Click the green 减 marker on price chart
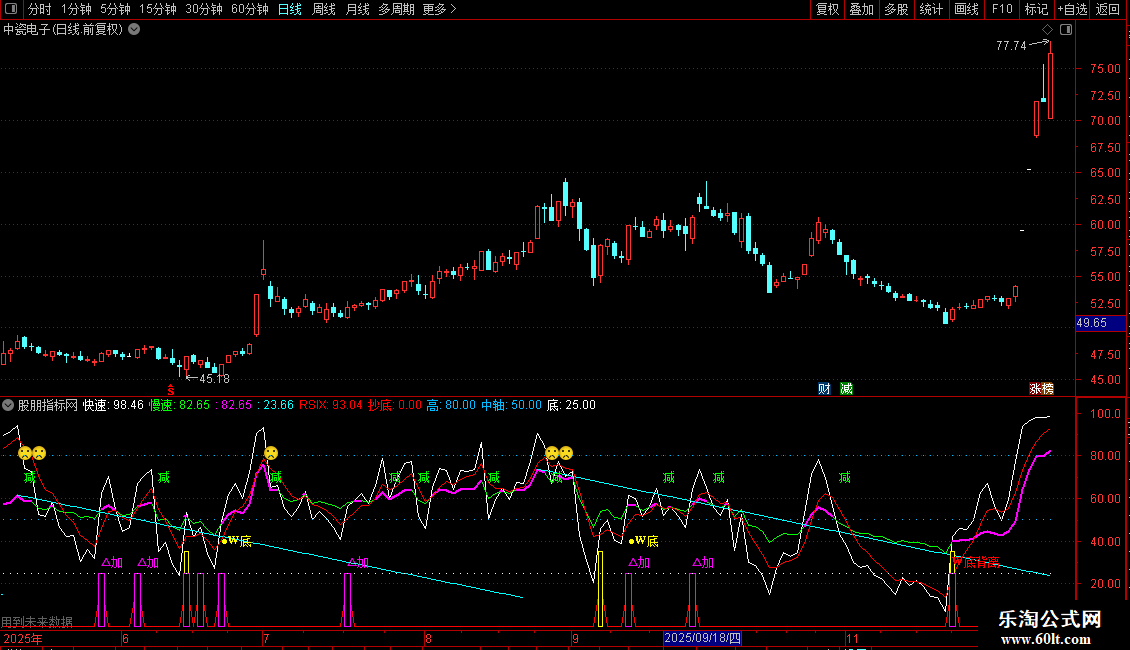The image size is (1130, 650). 846,388
